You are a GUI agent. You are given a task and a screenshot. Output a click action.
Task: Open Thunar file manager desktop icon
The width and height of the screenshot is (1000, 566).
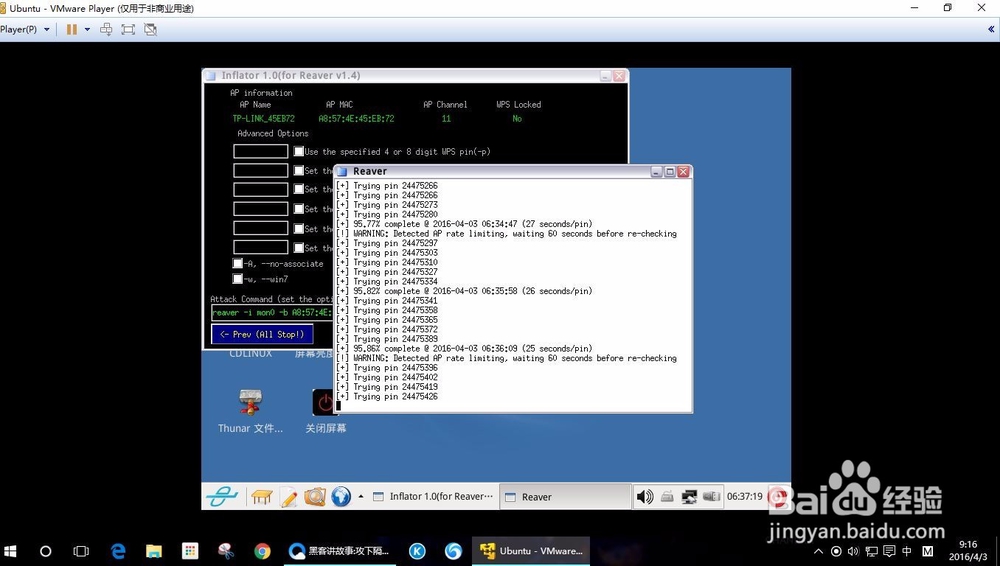[x=250, y=412]
